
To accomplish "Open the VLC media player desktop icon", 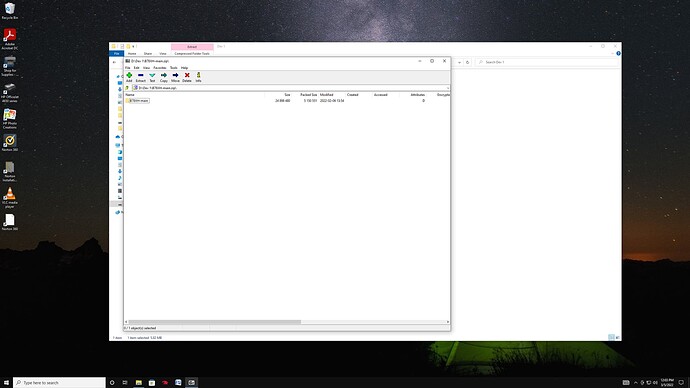I will (x=10, y=198).
